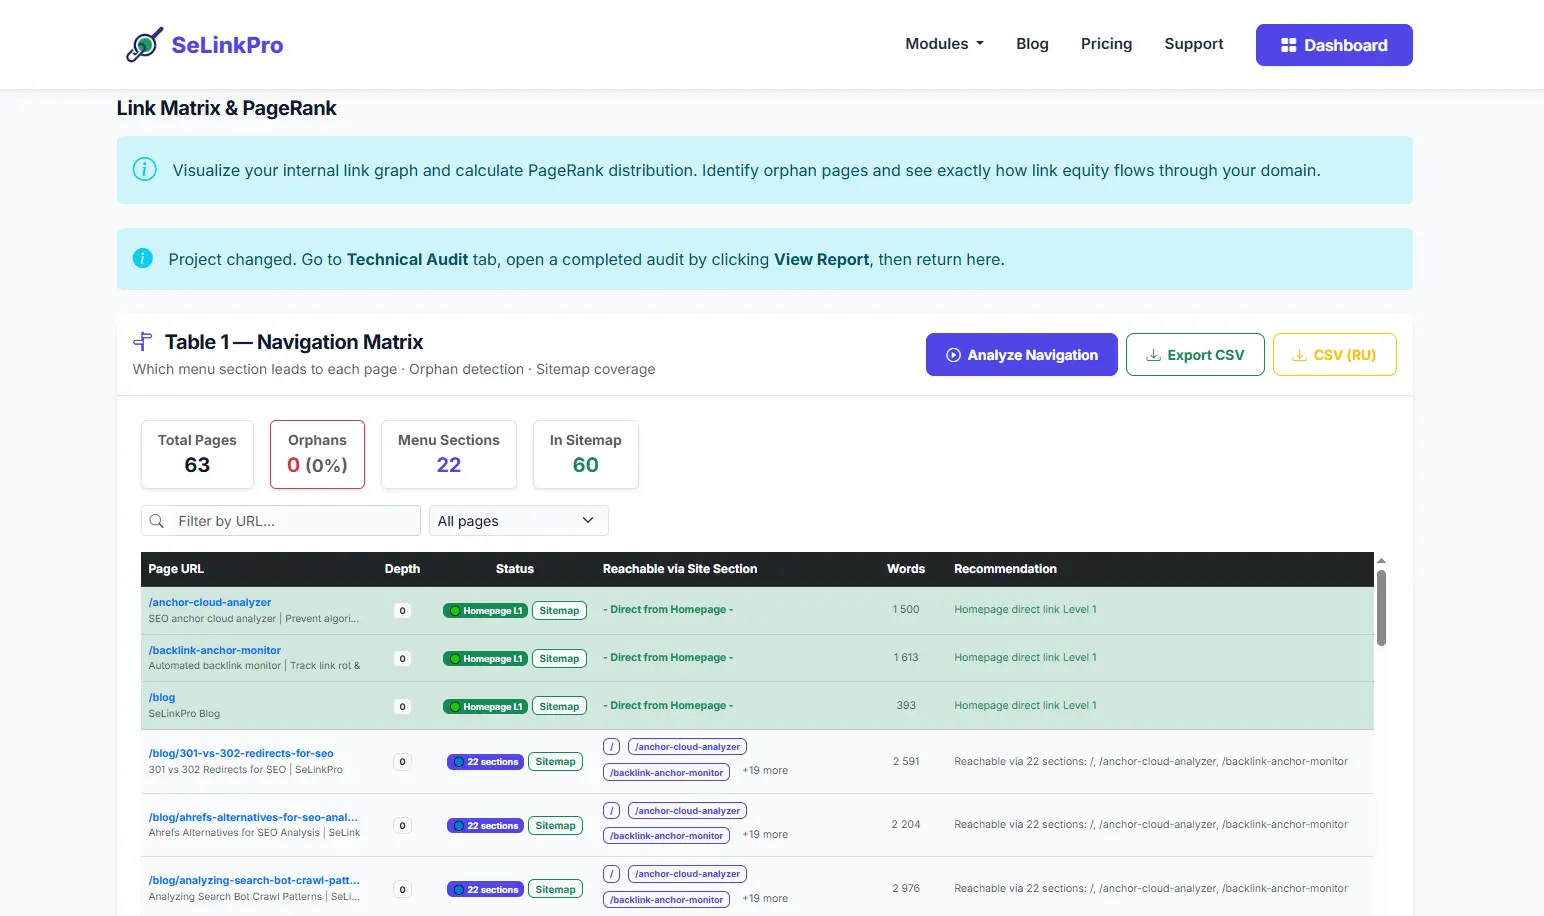Open the /blog page URL link
Image resolution: width=1544 pixels, height=916 pixels.
click(162, 697)
